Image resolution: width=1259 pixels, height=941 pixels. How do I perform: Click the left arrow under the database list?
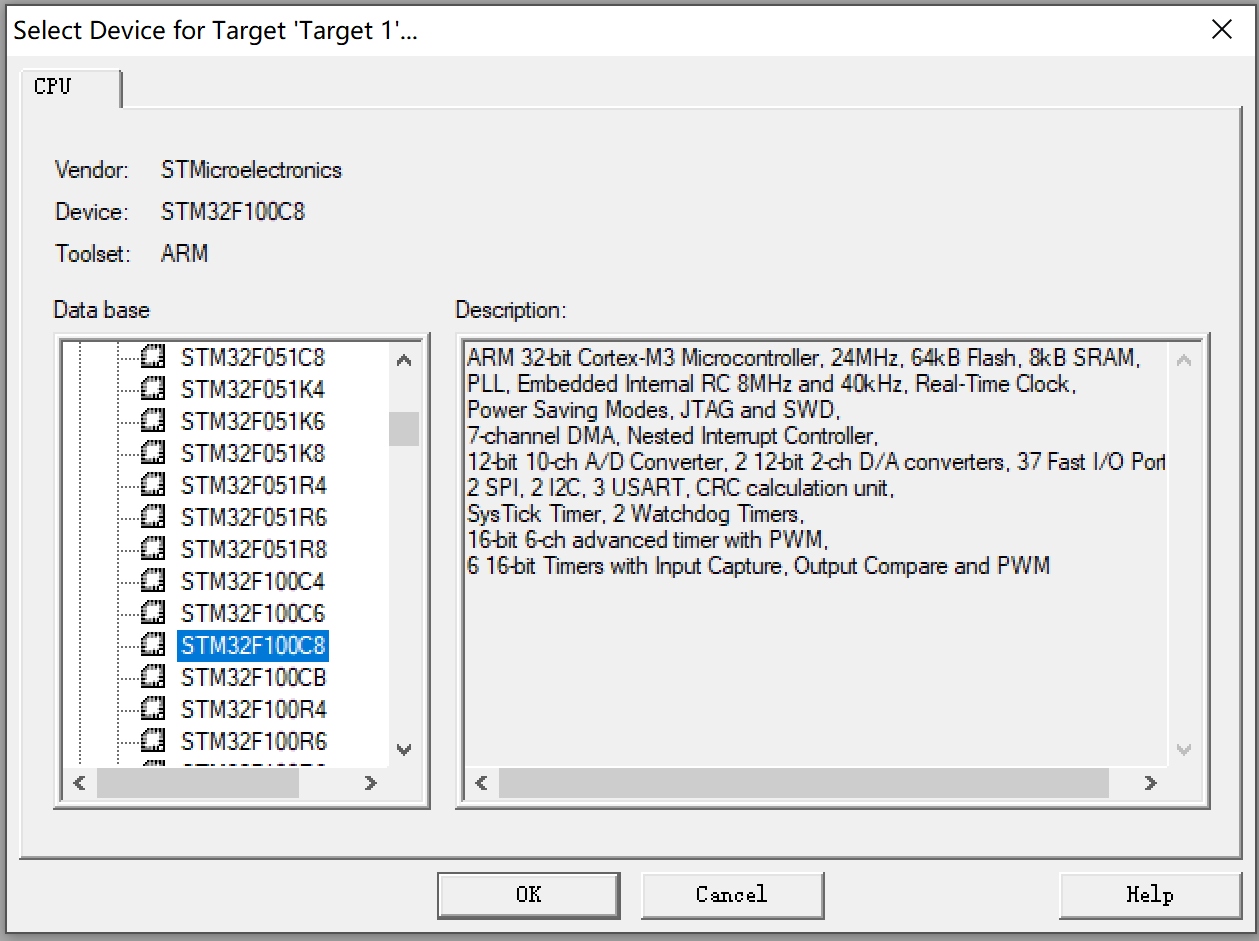[x=80, y=783]
